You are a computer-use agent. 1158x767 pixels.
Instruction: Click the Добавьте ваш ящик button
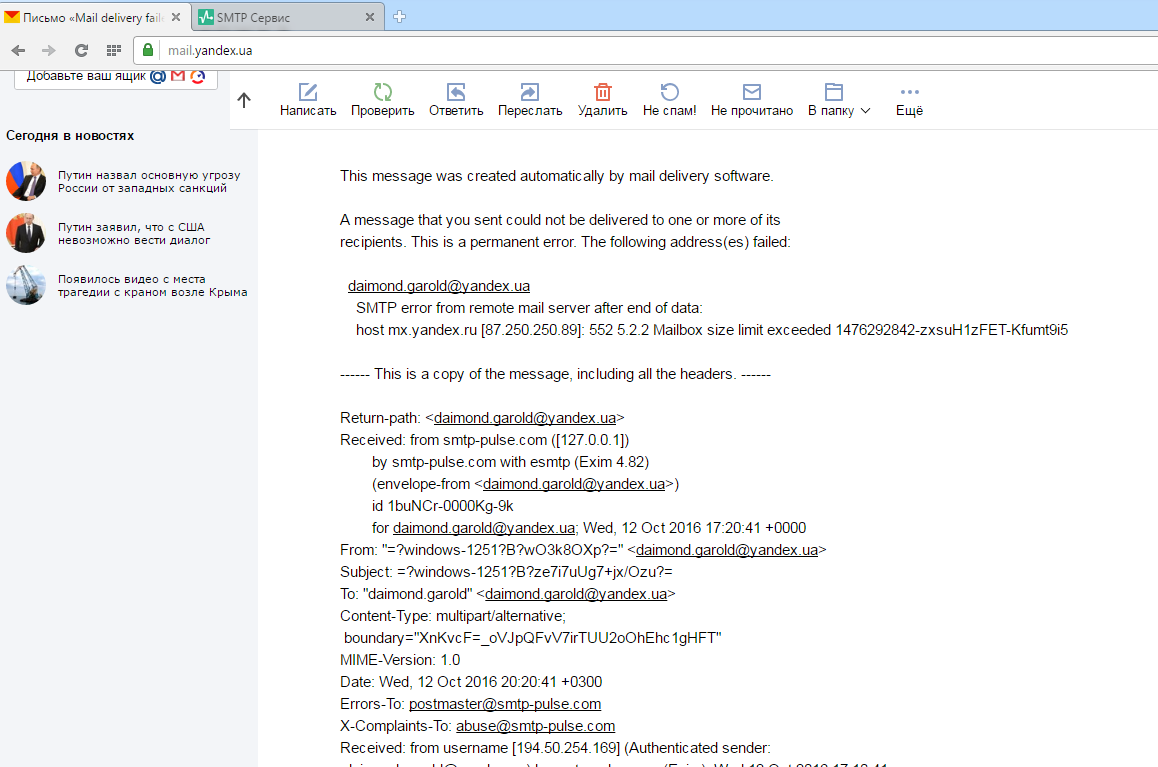tap(116, 78)
